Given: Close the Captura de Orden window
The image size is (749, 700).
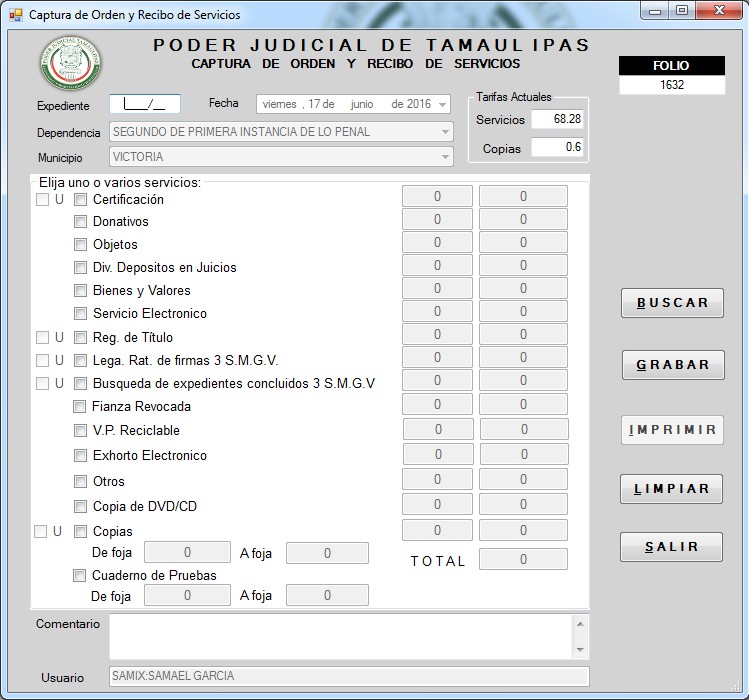Looking at the screenshot, I should point(719,11).
